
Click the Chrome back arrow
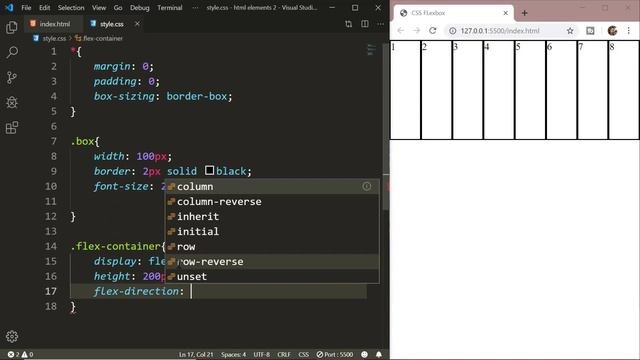400,31
